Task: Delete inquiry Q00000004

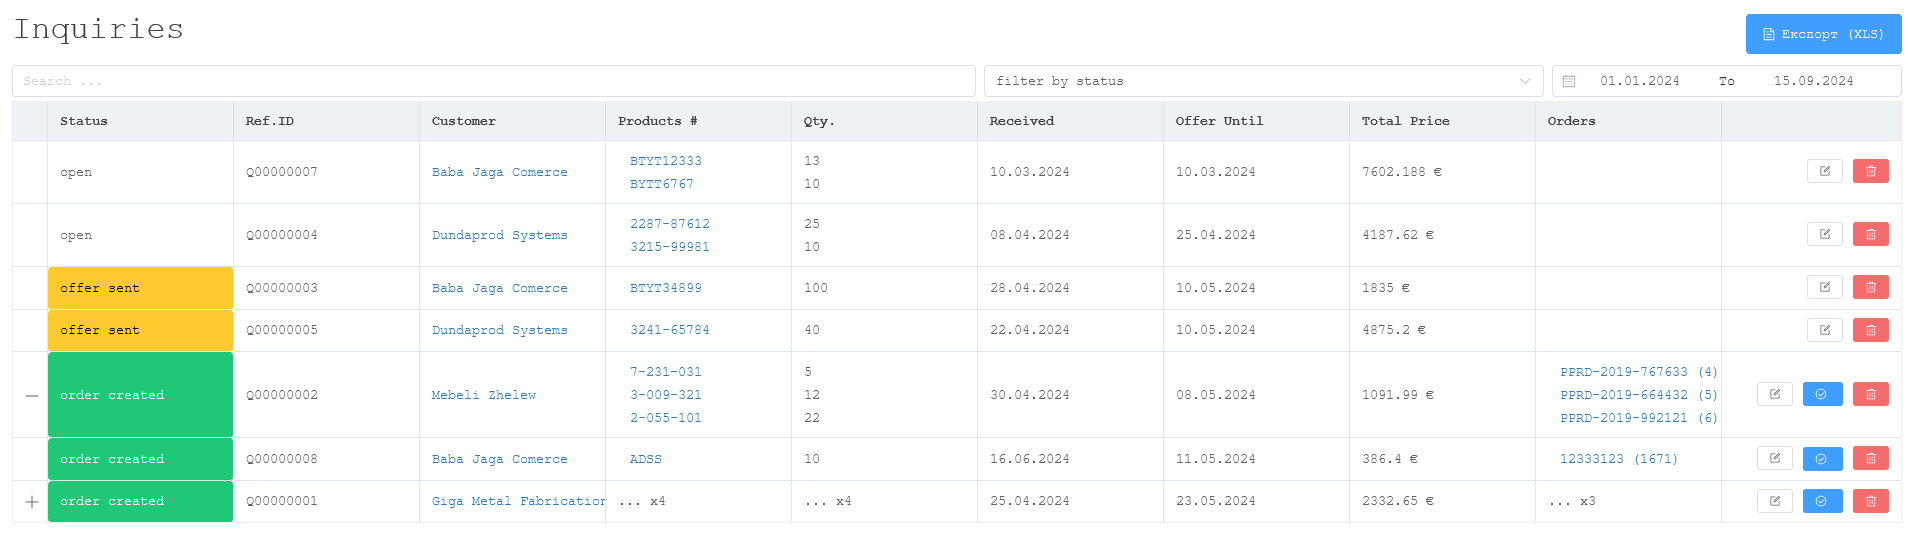Action: pos(1870,234)
